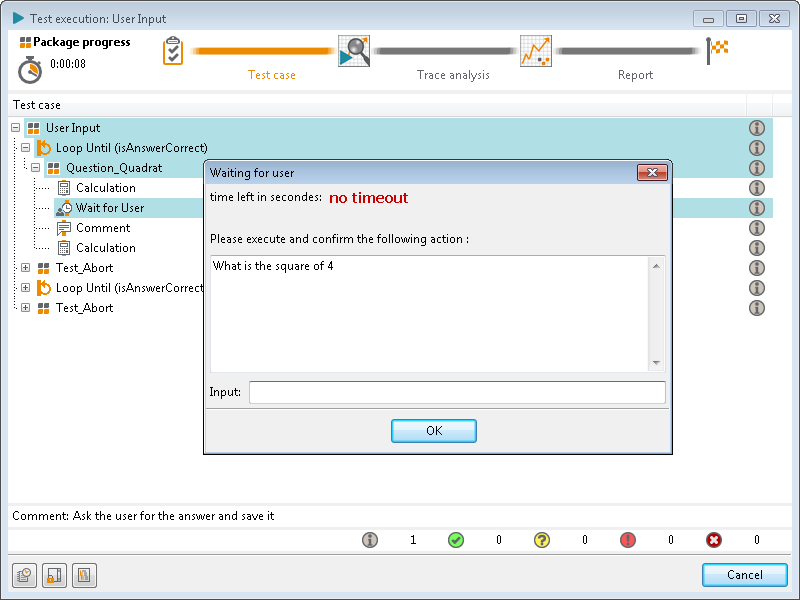
Task: Expand the collapsed Loop Until node
Action: point(26,287)
